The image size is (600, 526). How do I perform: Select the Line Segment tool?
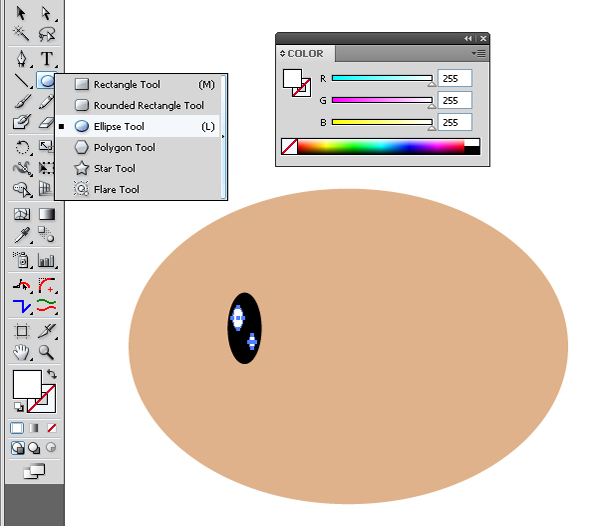pos(21,81)
